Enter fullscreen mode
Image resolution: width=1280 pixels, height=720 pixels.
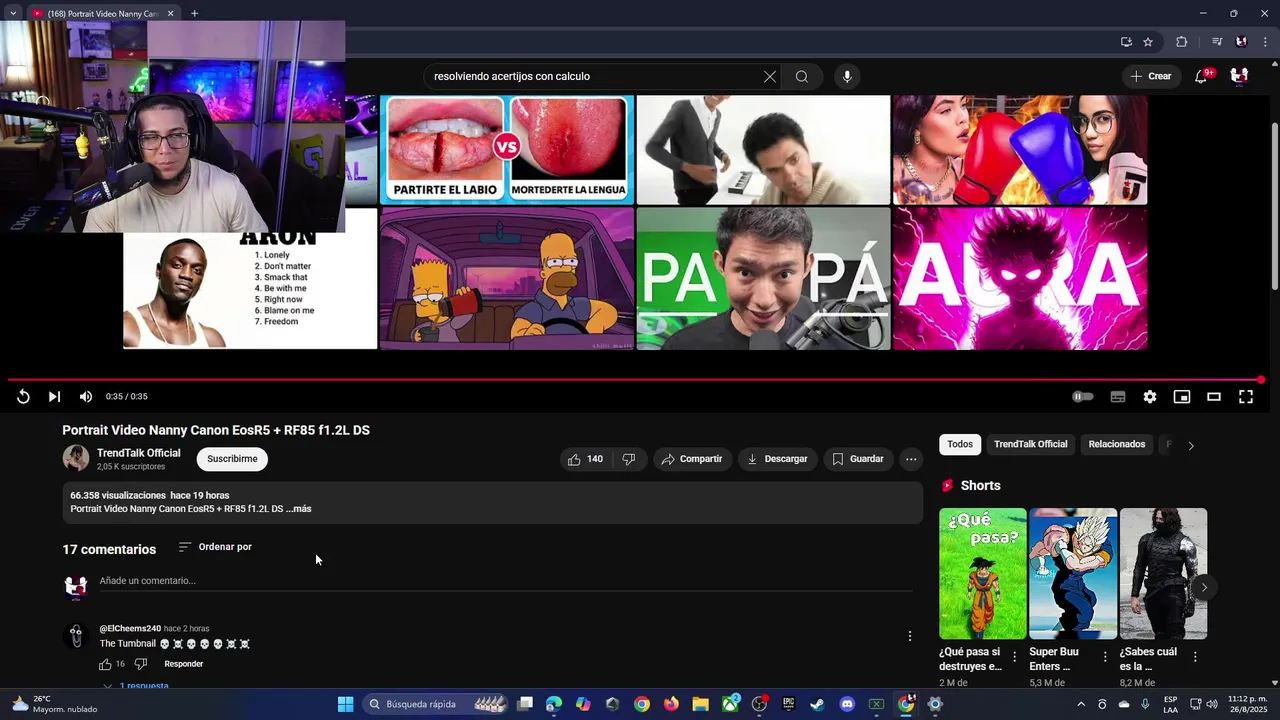(1246, 397)
